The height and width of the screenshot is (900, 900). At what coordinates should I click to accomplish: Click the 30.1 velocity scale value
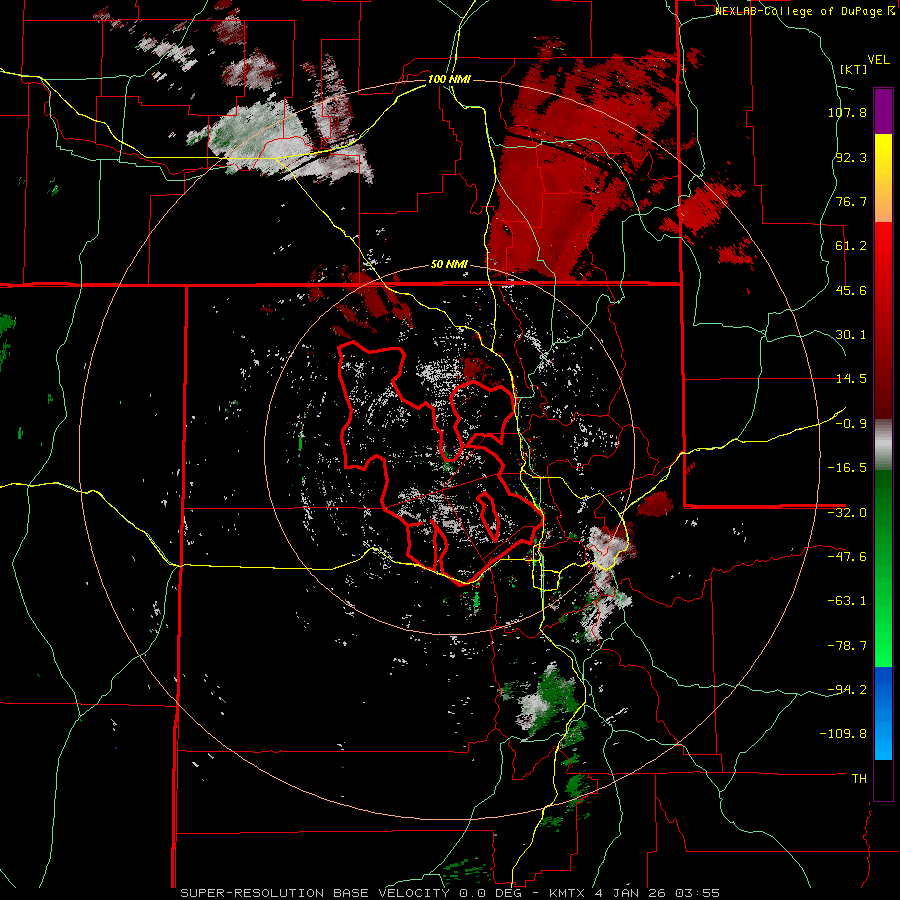851,335
